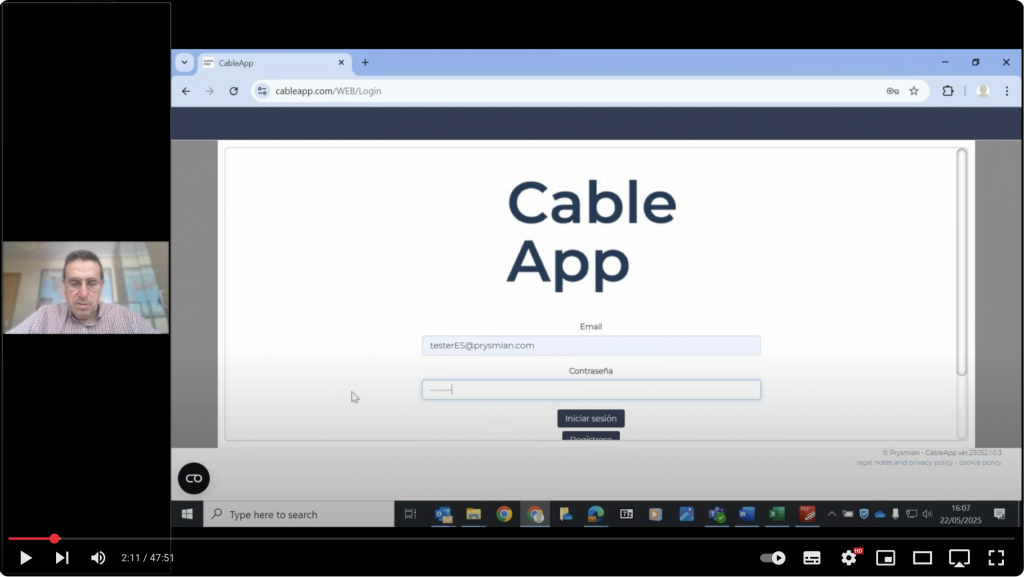Open the PDF editor taskbar icon
The width and height of the screenshot is (1024, 577).
(807, 514)
